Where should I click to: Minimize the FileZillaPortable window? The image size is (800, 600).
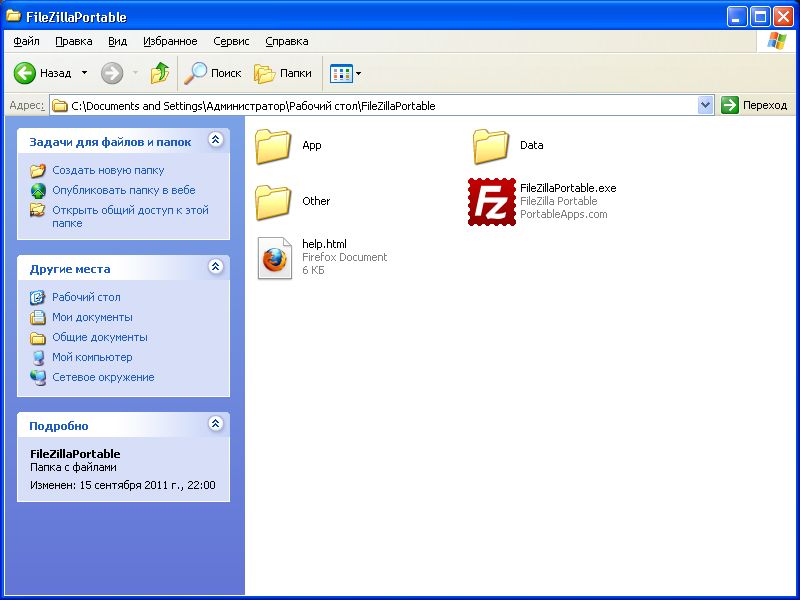coord(737,16)
